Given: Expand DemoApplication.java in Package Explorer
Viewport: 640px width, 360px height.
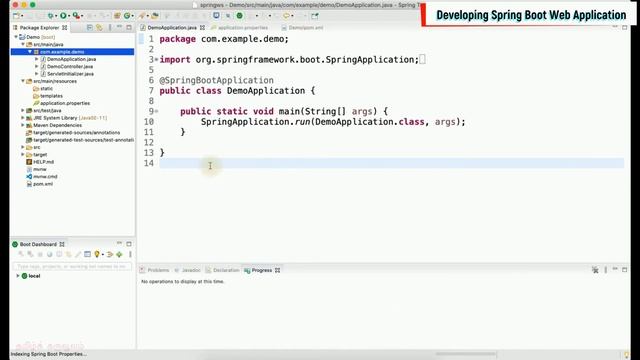Looking at the screenshot, I should pyautogui.click(x=37, y=59).
